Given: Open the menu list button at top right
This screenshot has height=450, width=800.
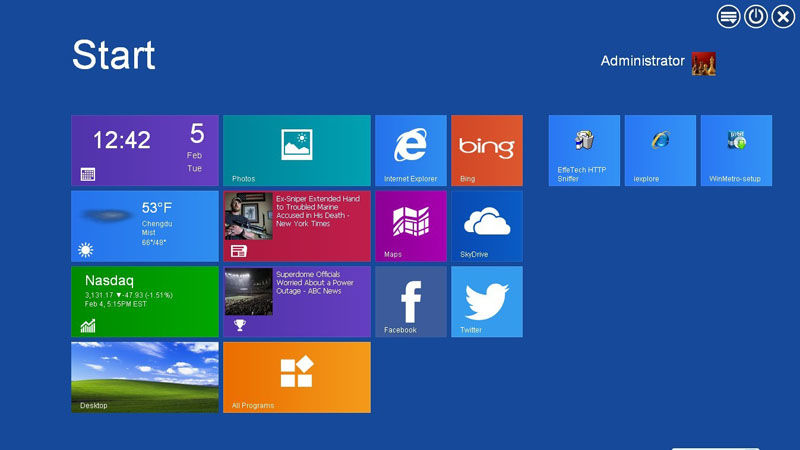Looking at the screenshot, I should (x=728, y=17).
